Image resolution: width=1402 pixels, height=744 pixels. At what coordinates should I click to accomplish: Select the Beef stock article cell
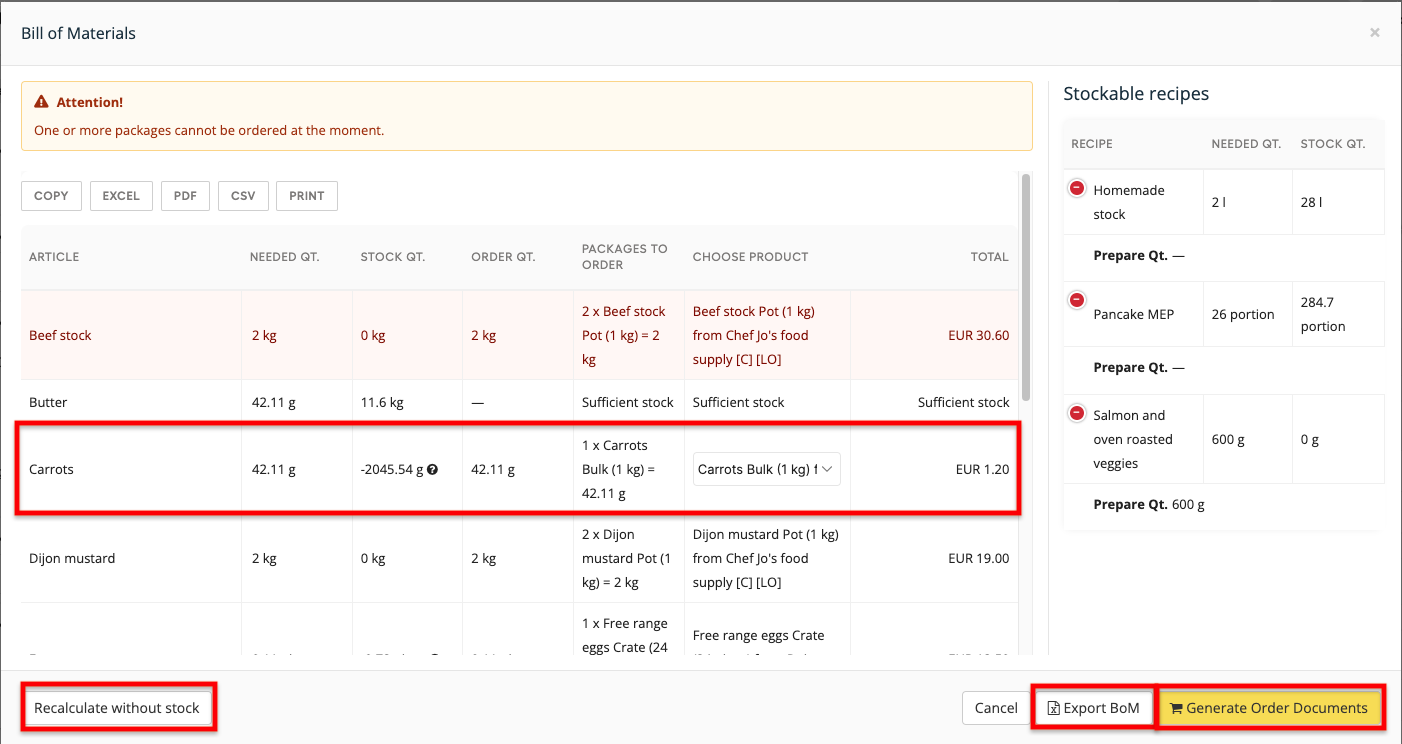132,335
